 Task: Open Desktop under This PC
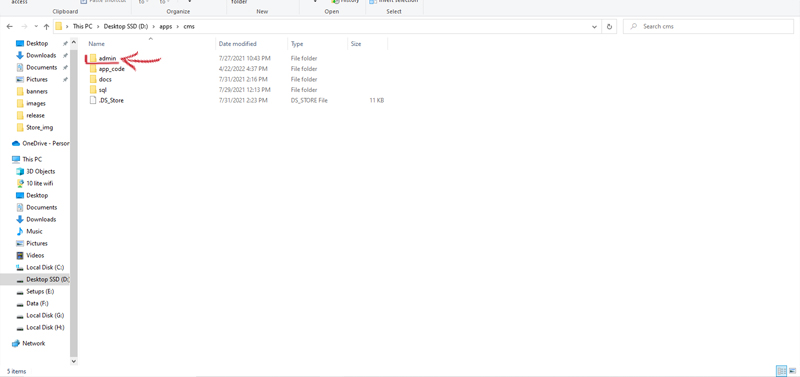pos(37,195)
